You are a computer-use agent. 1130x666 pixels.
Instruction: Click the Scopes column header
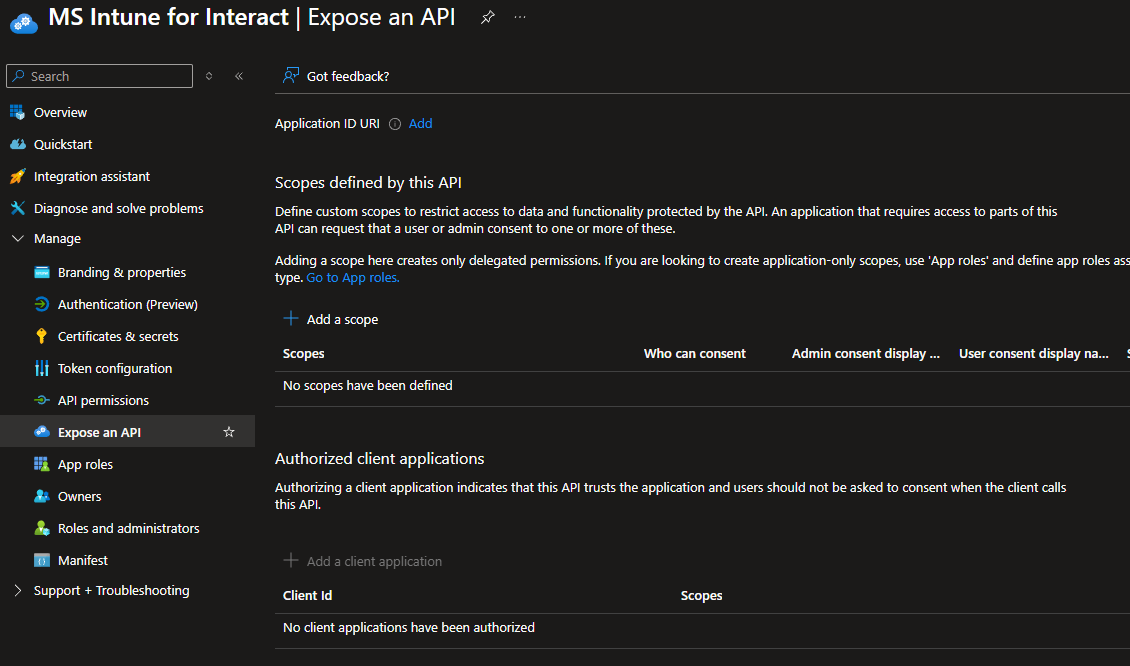(303, 354)
